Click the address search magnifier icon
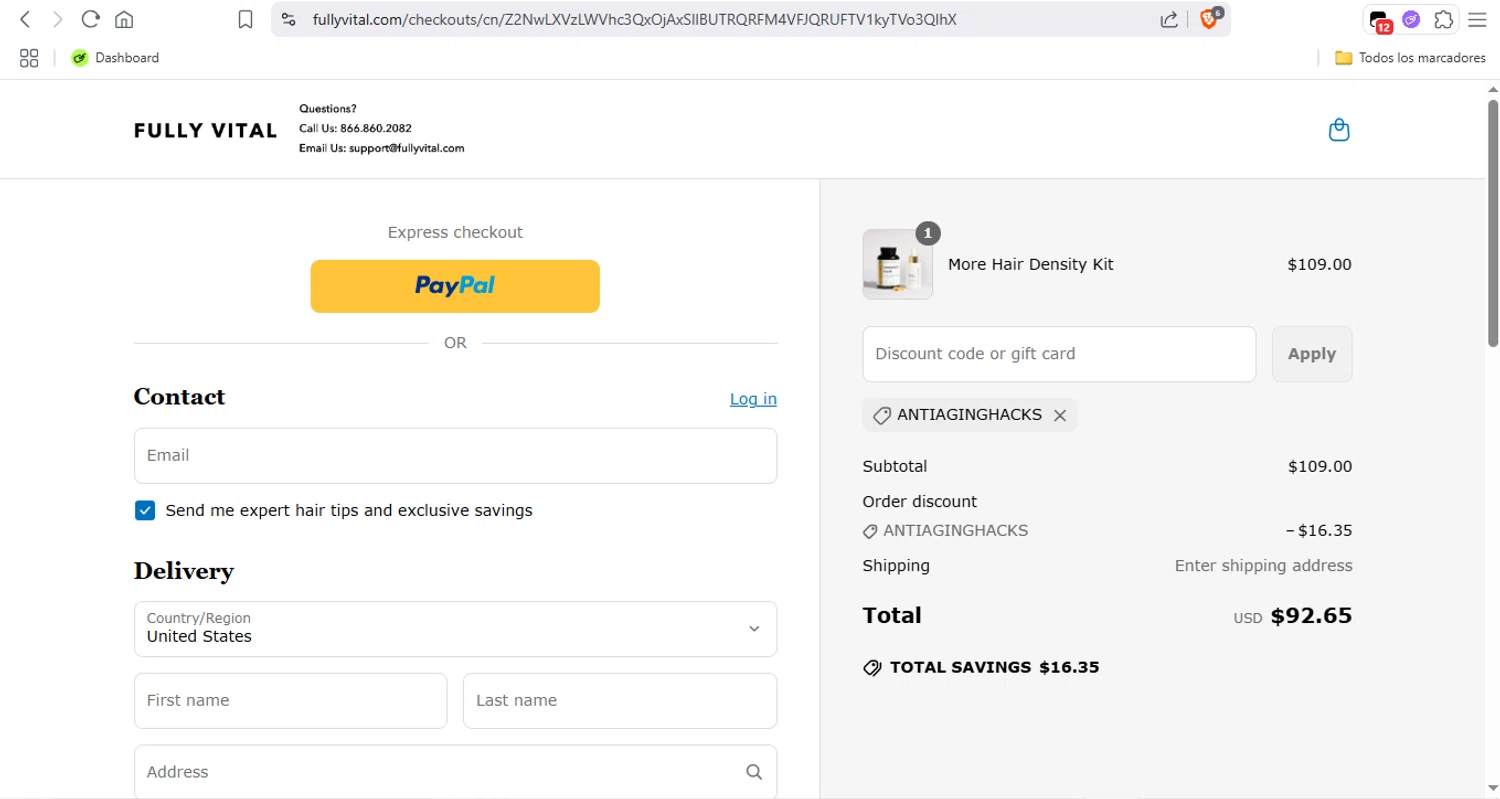The height and width of the screenshot is (799, 1500). [x=754, y=772]
